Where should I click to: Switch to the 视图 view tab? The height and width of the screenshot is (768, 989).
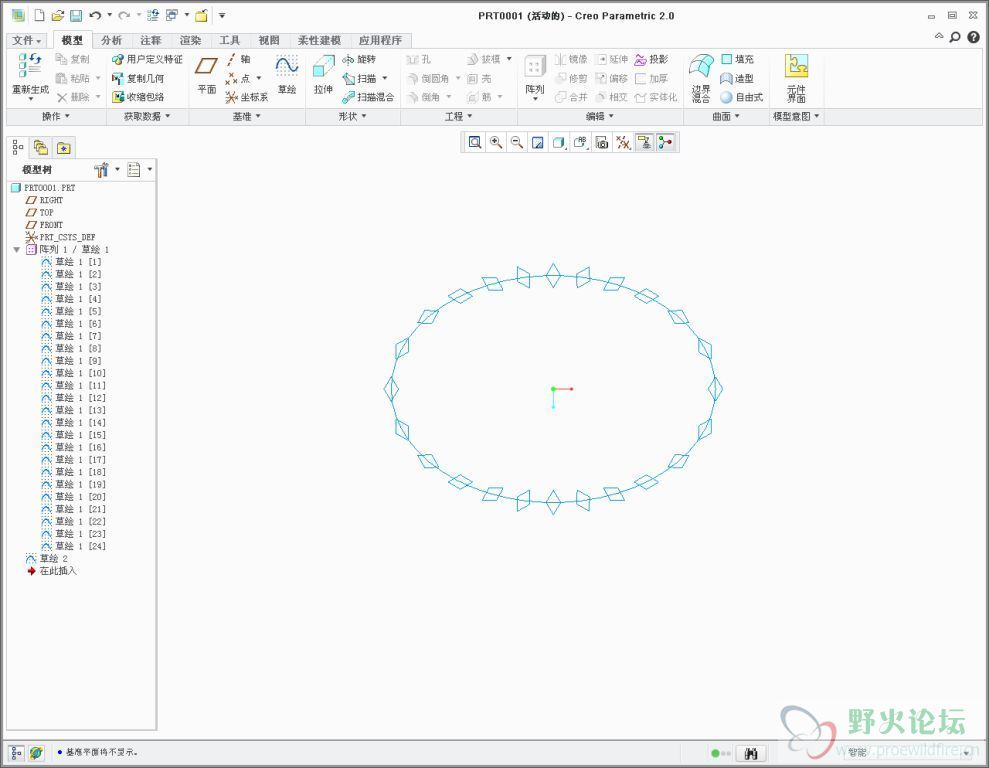coord(269,40)
